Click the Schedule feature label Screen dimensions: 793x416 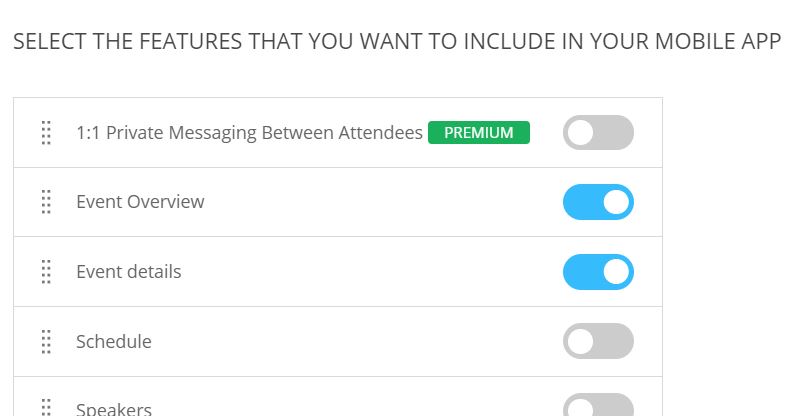114,342
